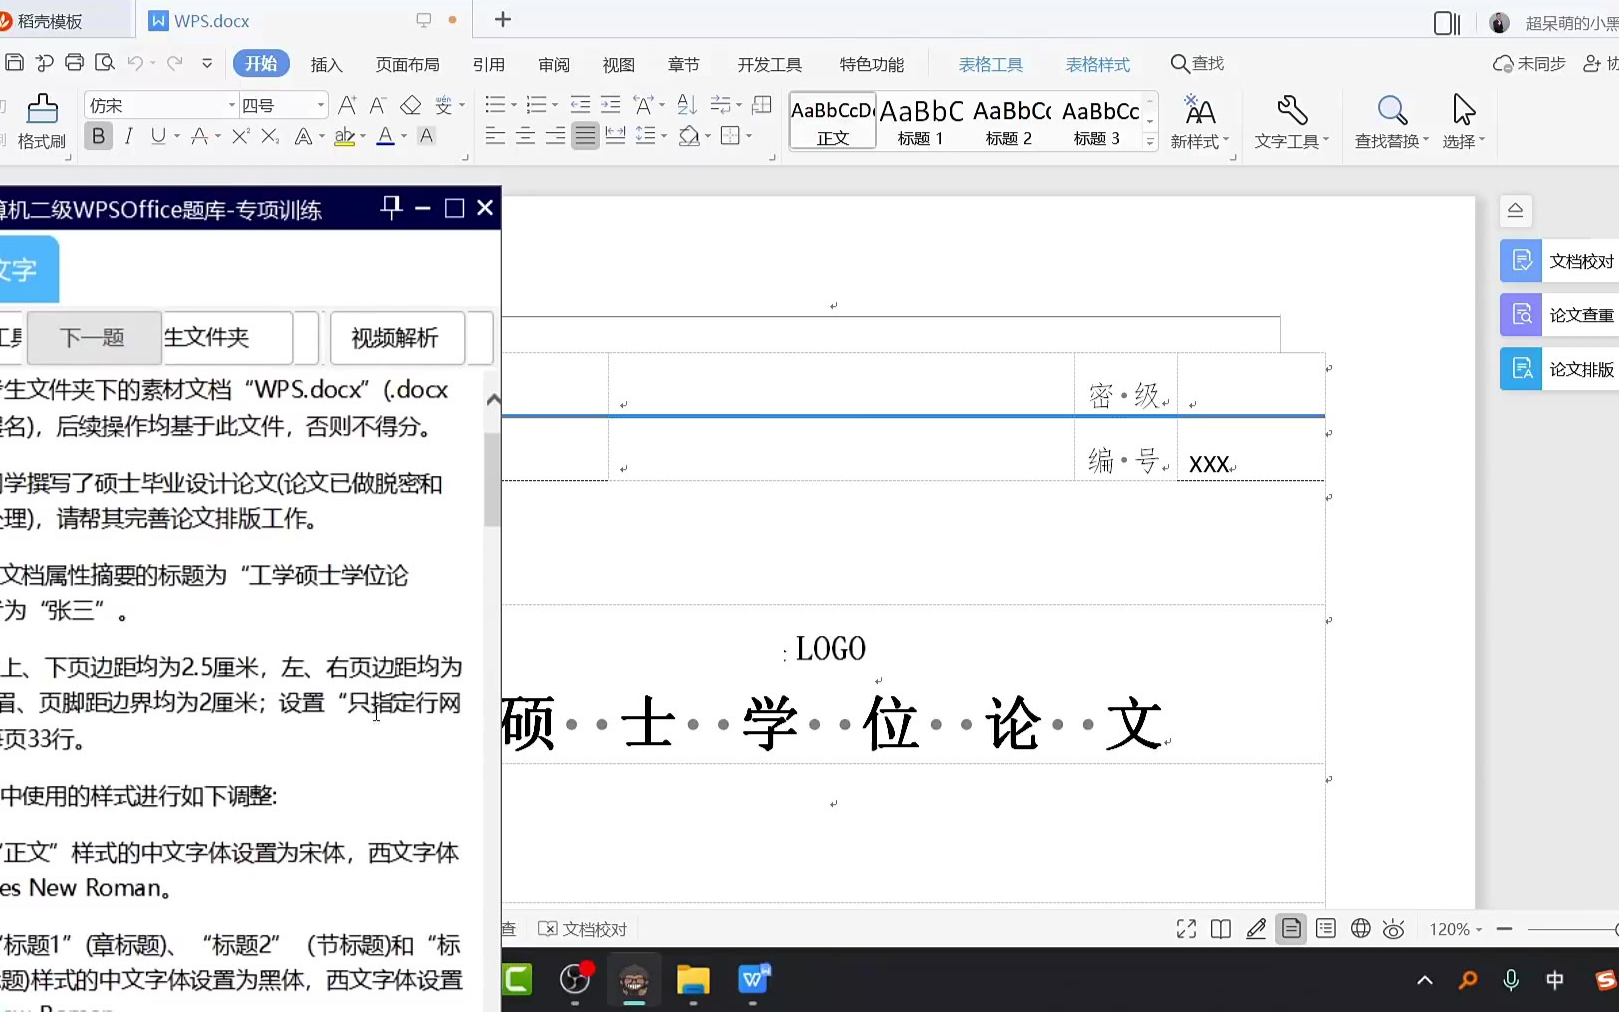Screen dimensions: 1619x1012
Task: Enable eye protection mode icon
Action: (x=1393, y=929)
